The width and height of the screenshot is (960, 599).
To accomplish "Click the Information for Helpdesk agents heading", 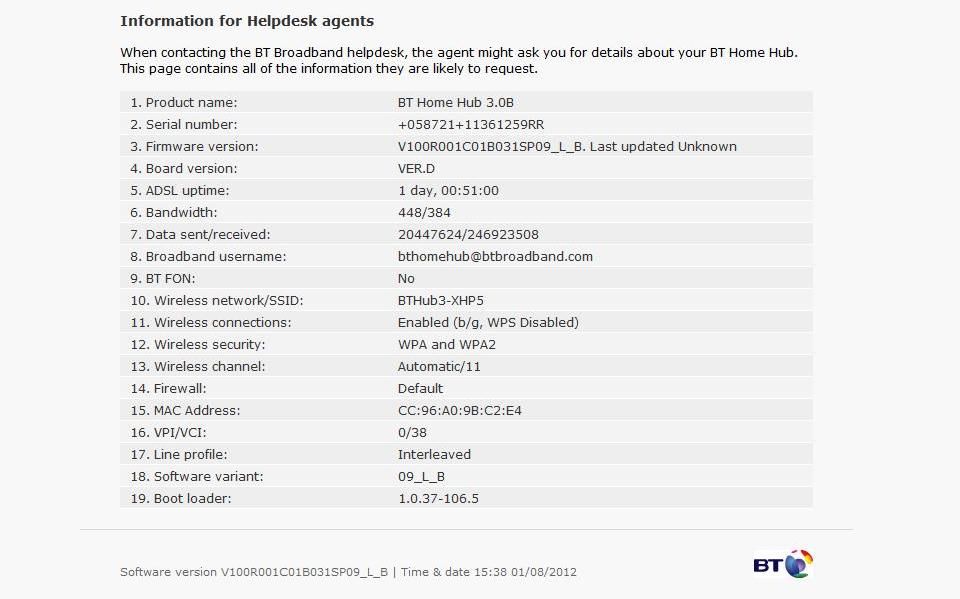I will point(247,21).
